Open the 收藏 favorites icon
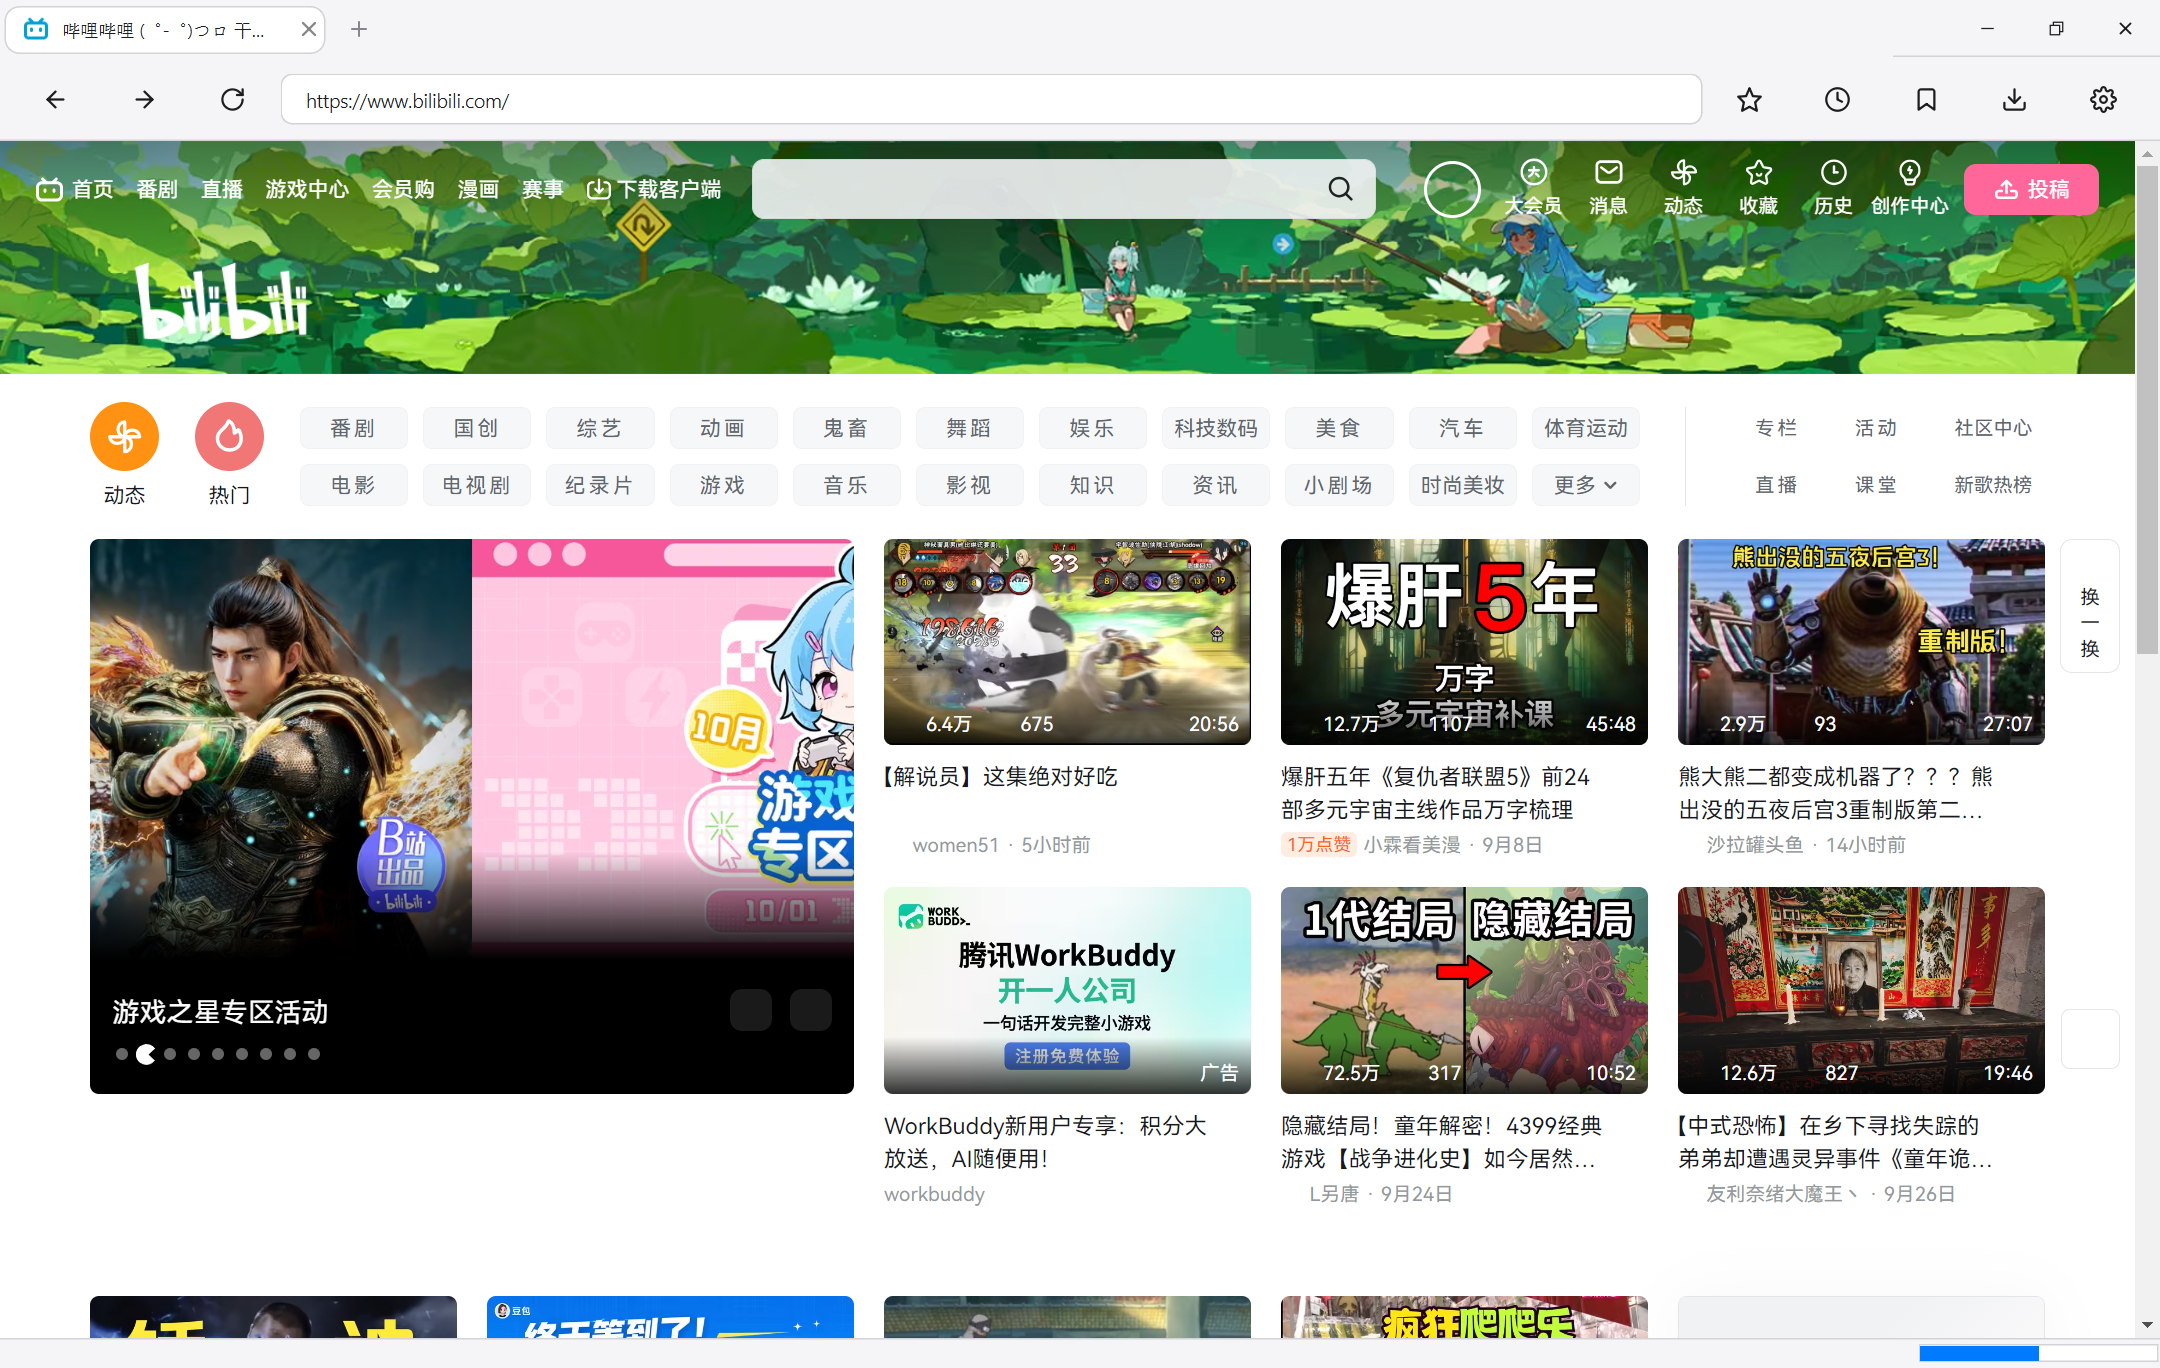Screen dimensions: 2160x1368 [1758, 188]
